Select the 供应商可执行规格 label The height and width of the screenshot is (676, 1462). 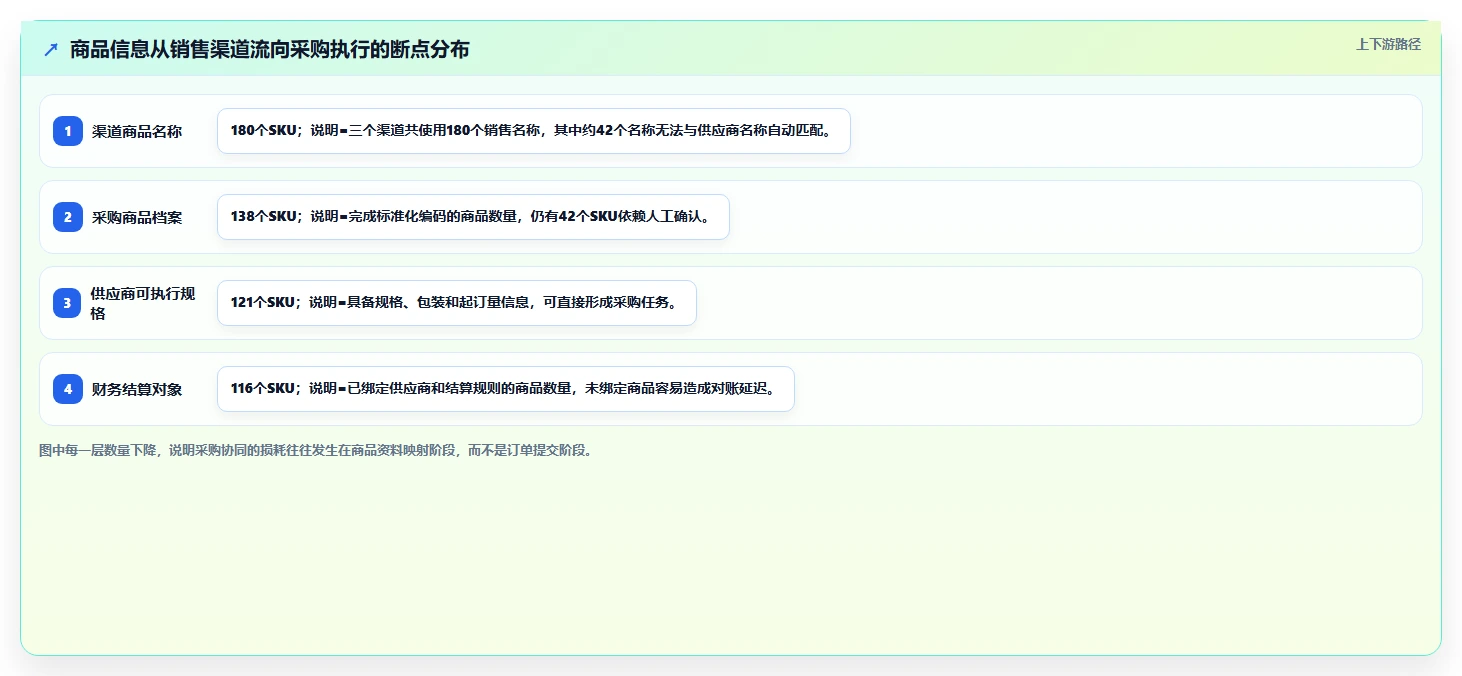[x=144, y=303]
